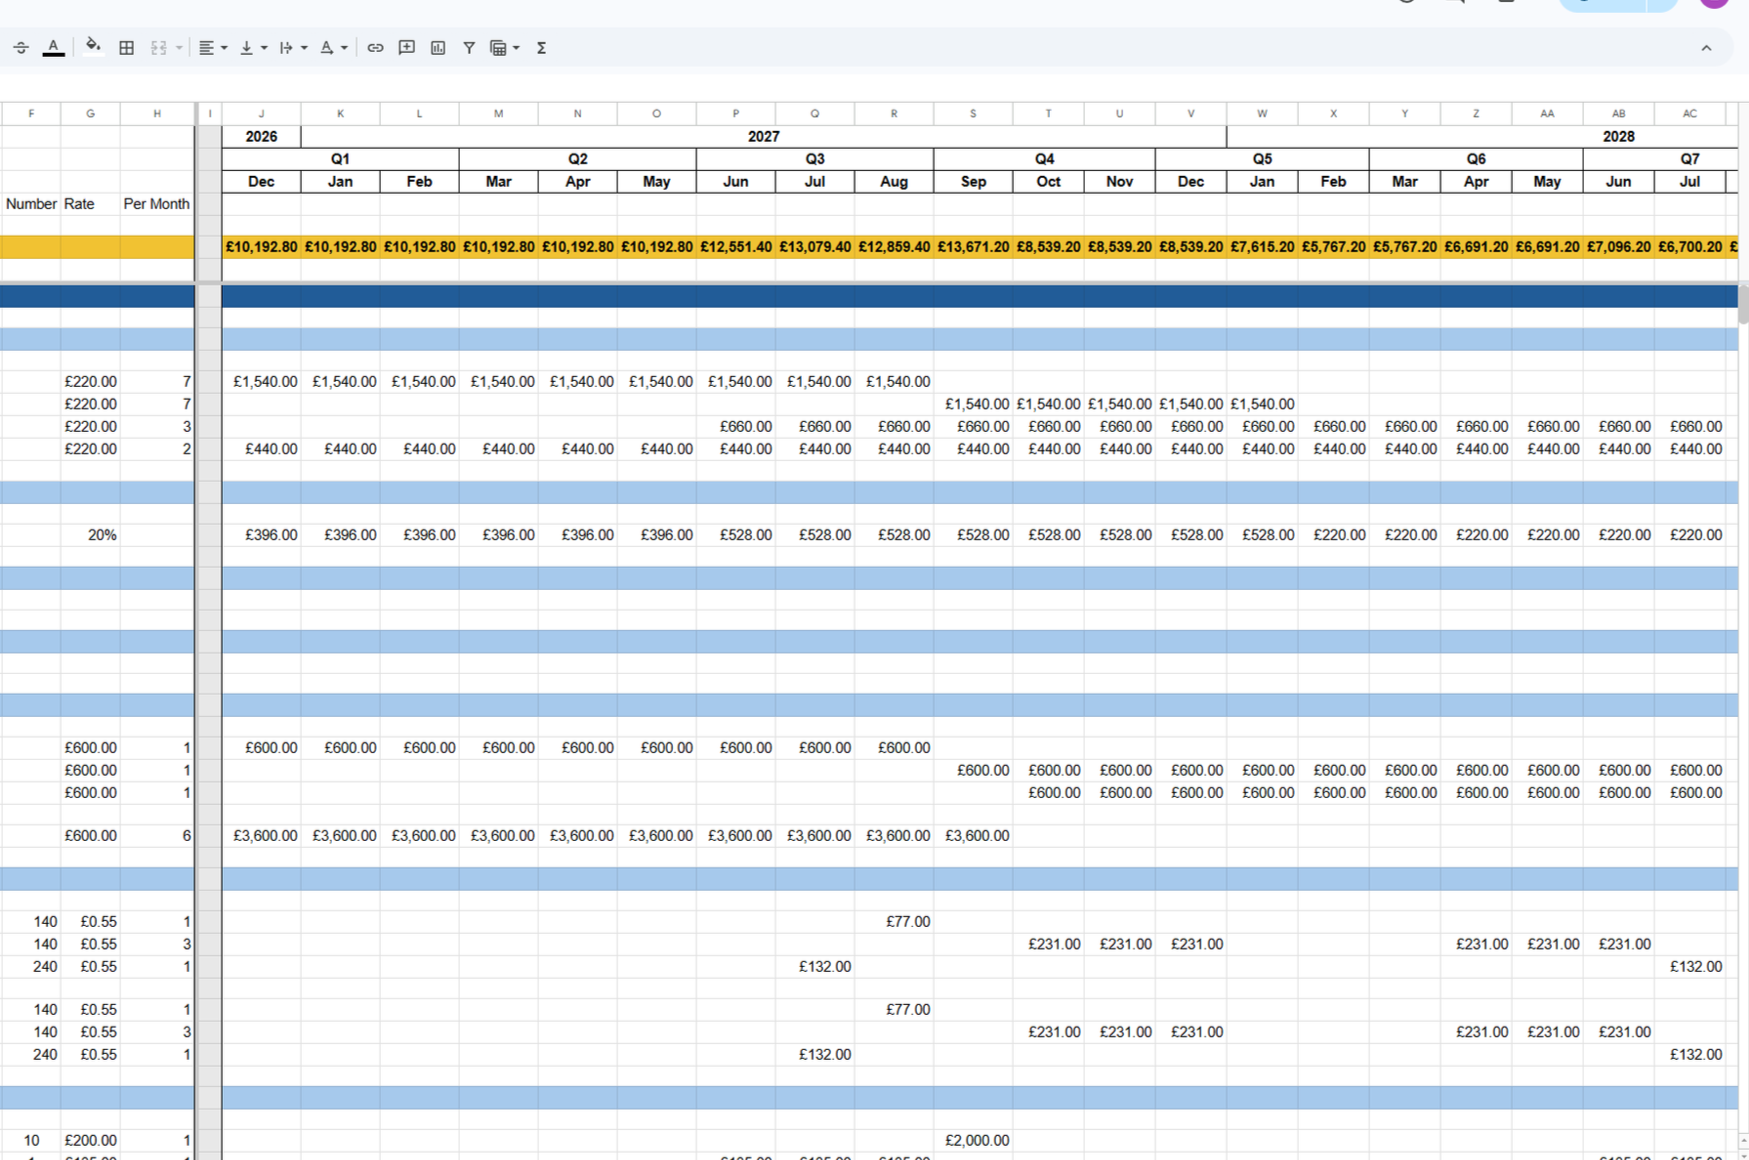Select the £13,671.20 total under Sep
This screenshot has width=1749, height=1160.
(x=973, y=247)
